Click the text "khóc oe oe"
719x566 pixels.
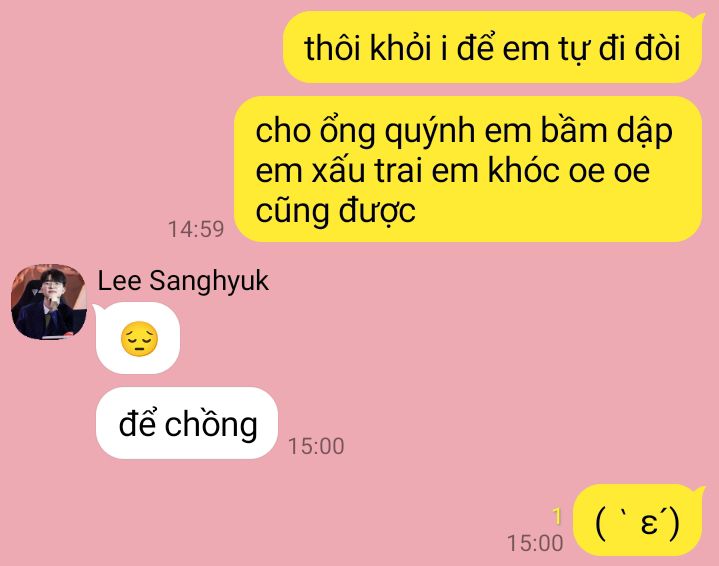point(569,170)
